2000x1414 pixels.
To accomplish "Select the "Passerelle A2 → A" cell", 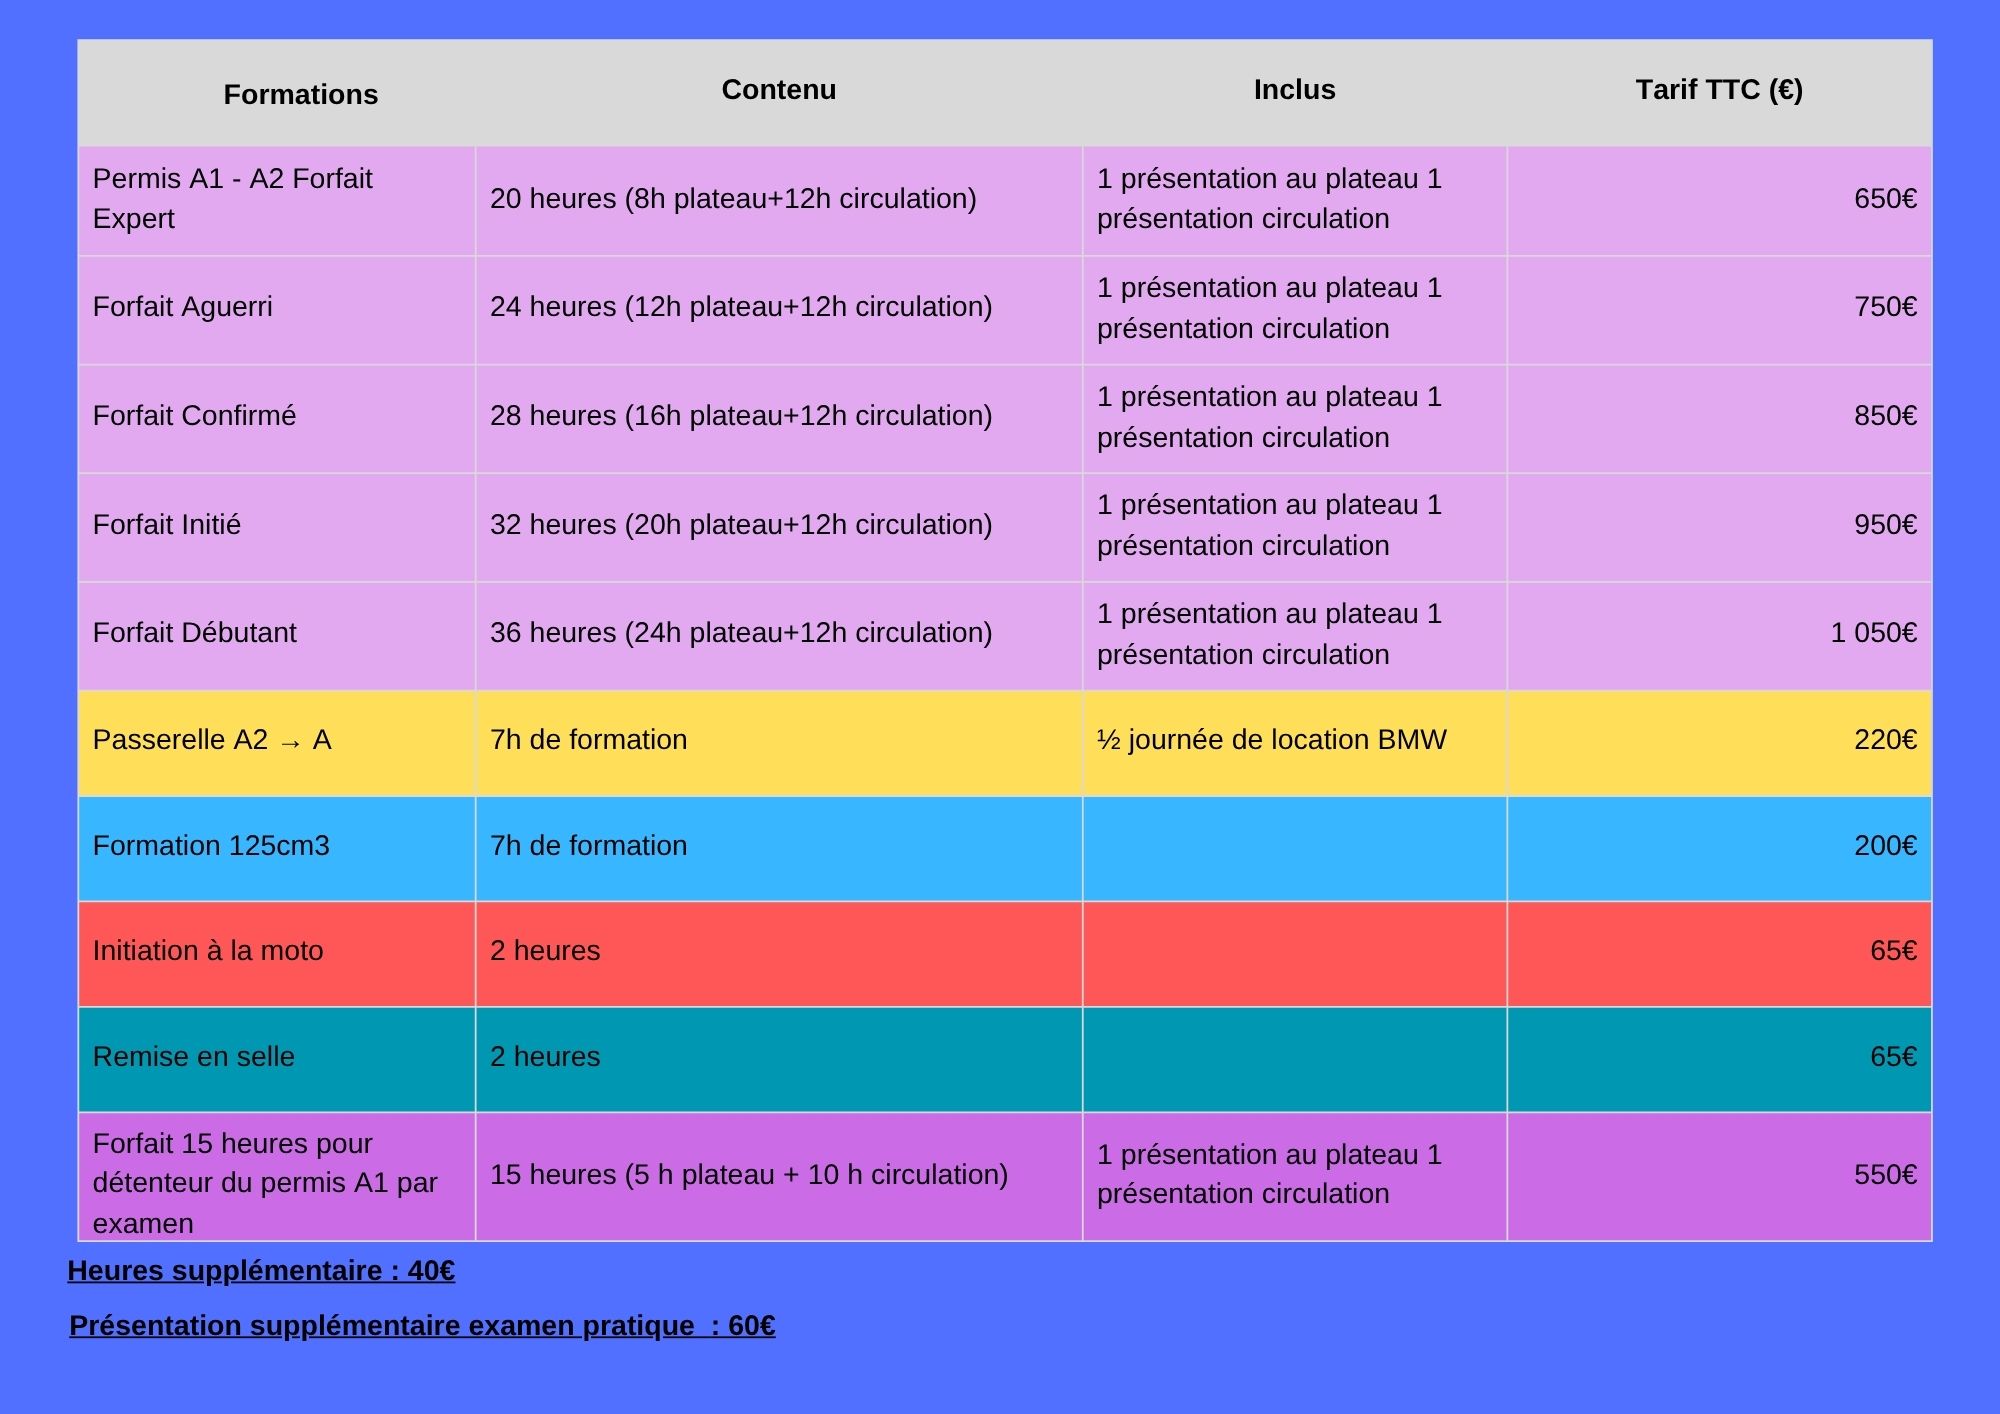I will 277,743.
